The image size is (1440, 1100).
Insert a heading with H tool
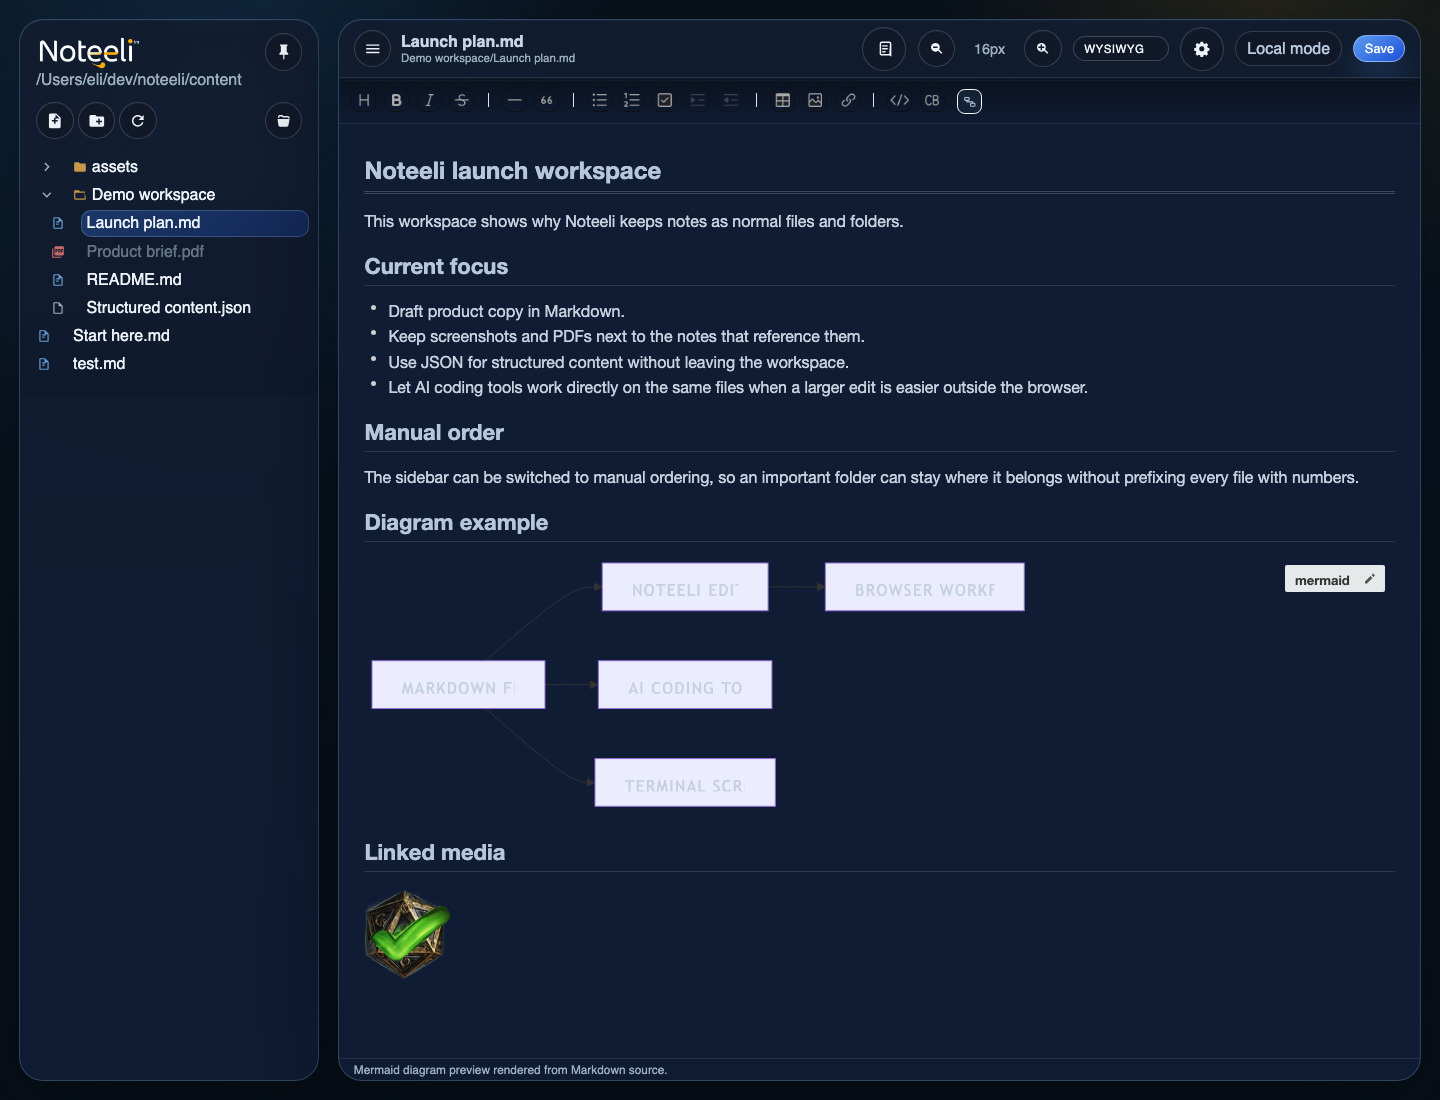pyautogui.click(x=364, y=100)
